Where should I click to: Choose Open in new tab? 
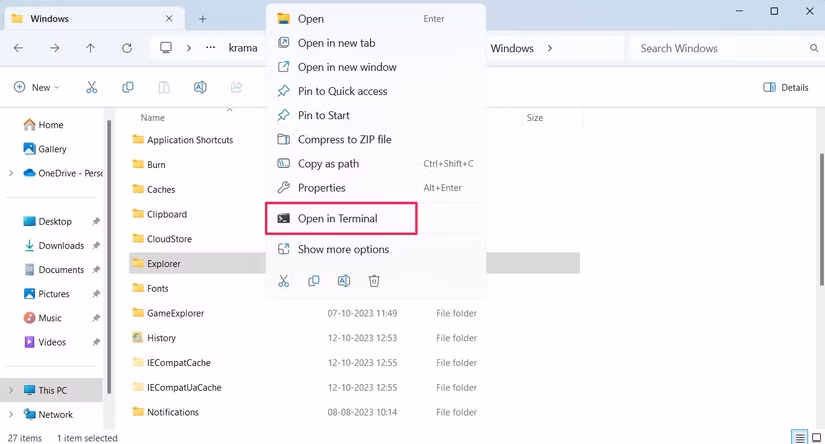[376, 43]
